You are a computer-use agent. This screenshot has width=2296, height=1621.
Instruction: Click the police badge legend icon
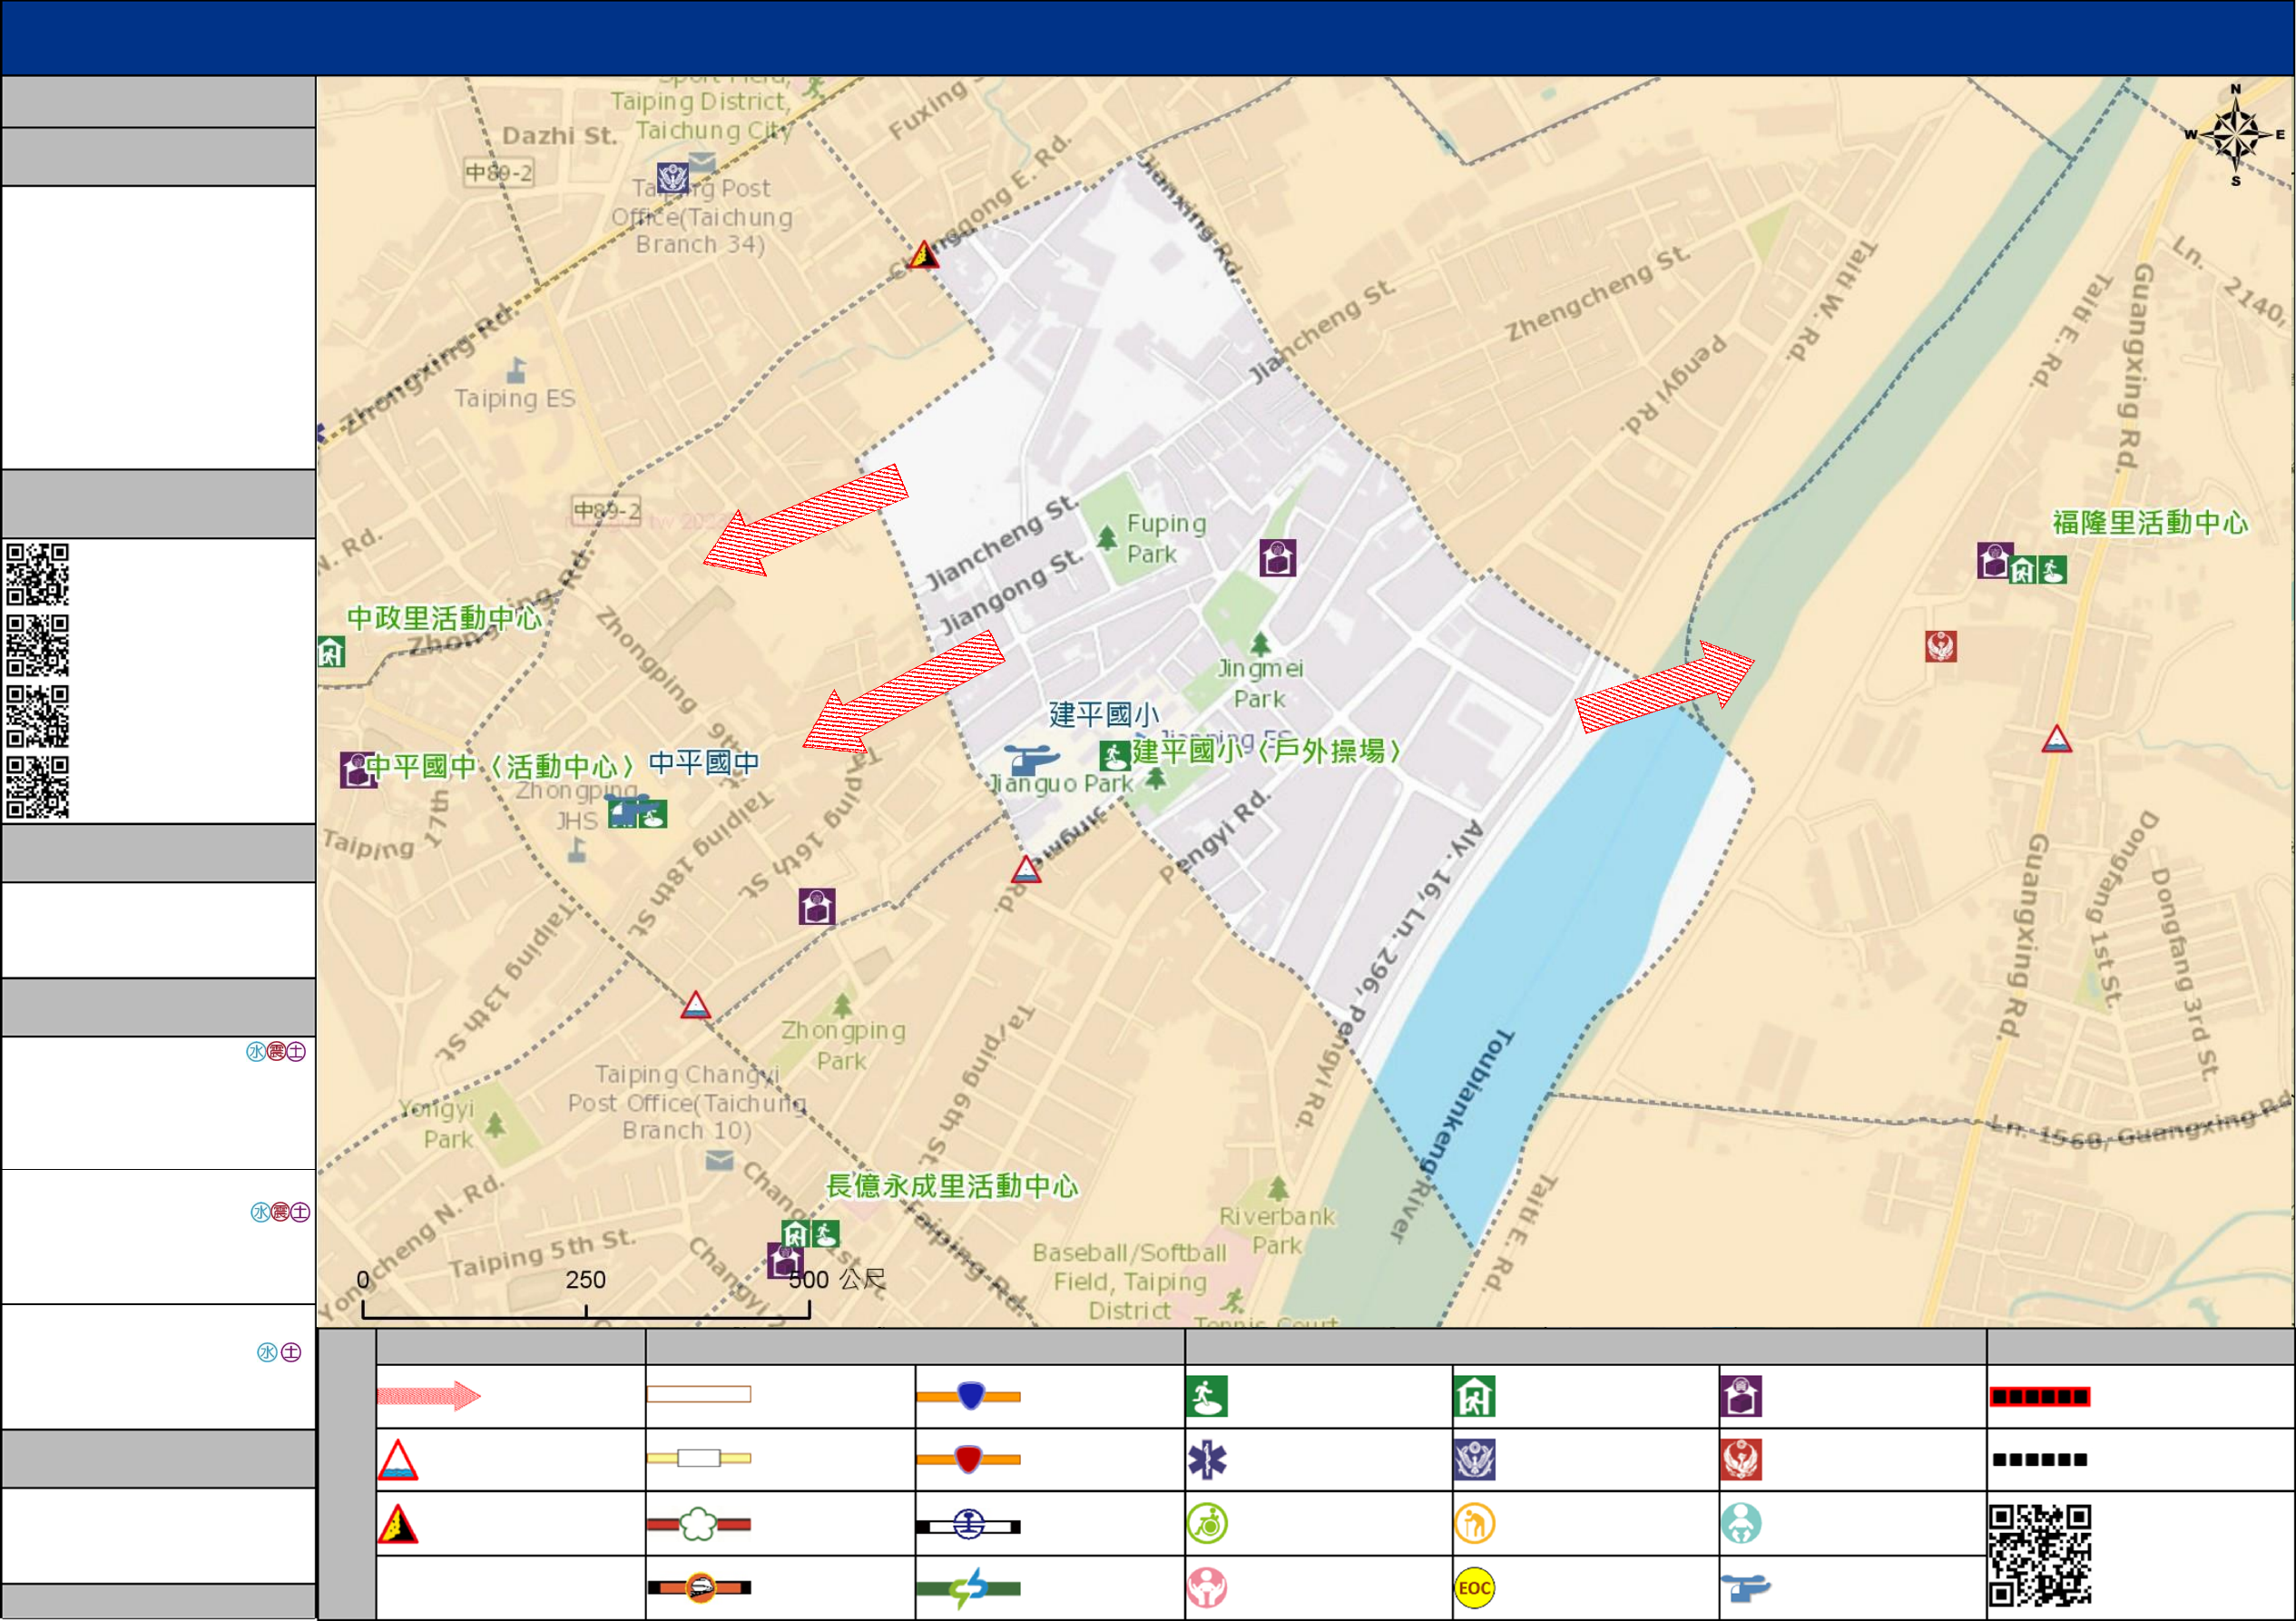(1474, 1460)
